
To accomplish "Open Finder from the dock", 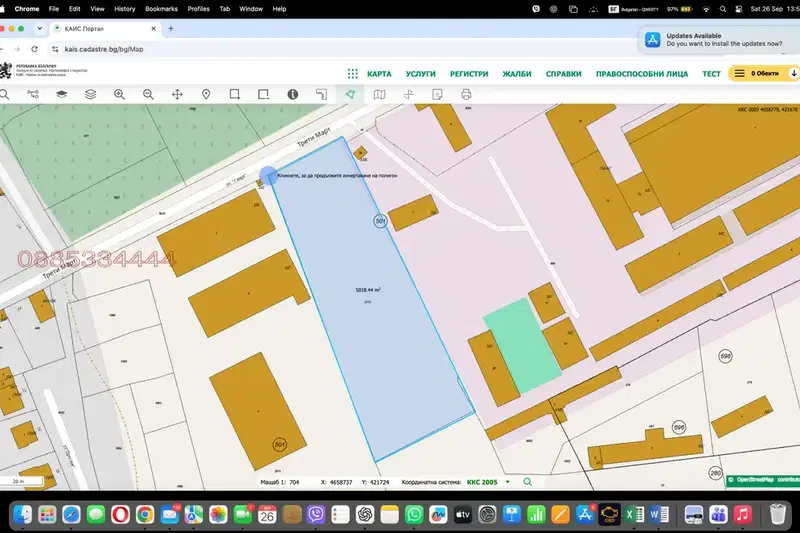I will click(x=22, y=515).
